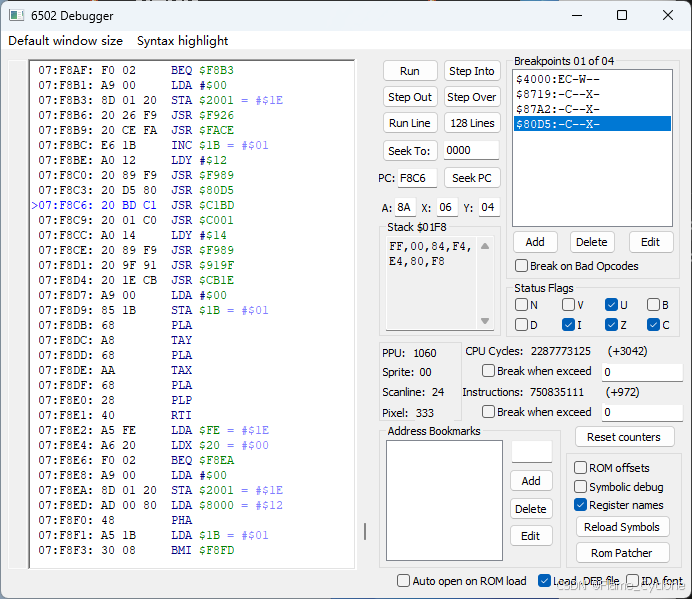Click the Stack contents text box
The width and height of the screenshot is (692, 599).
tap(431, 283)
